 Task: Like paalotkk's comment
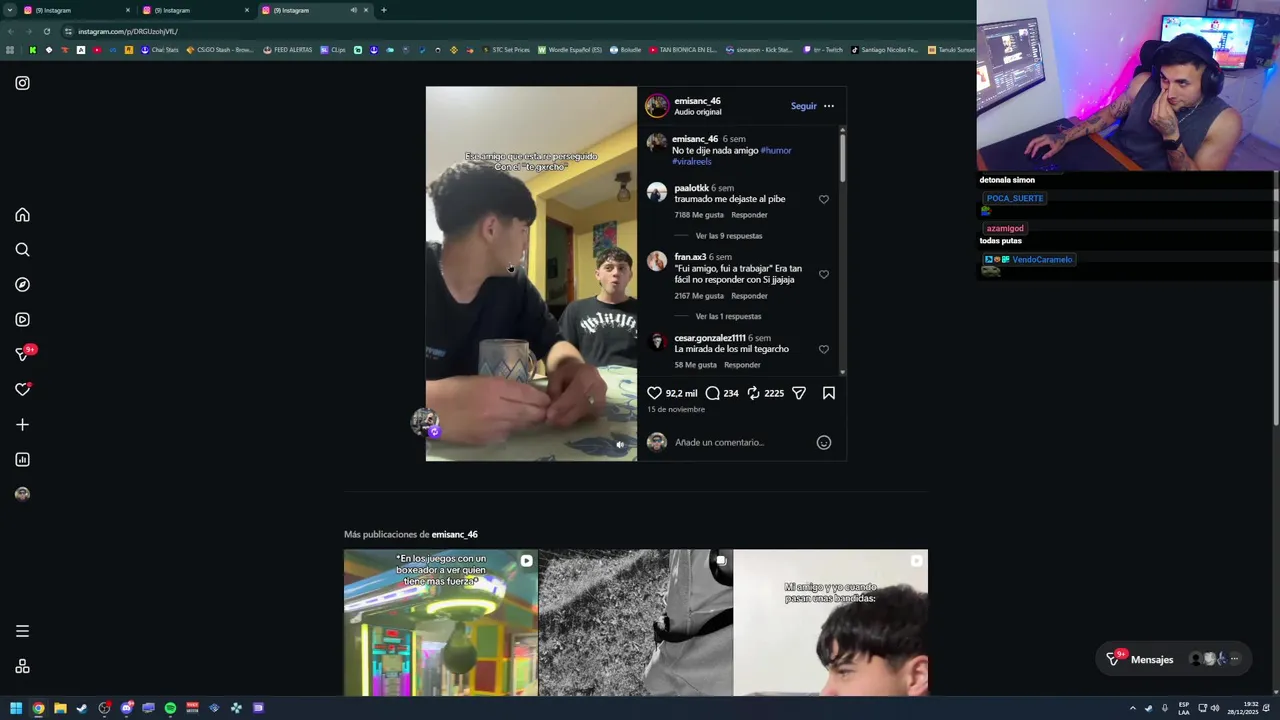(824, 199)
